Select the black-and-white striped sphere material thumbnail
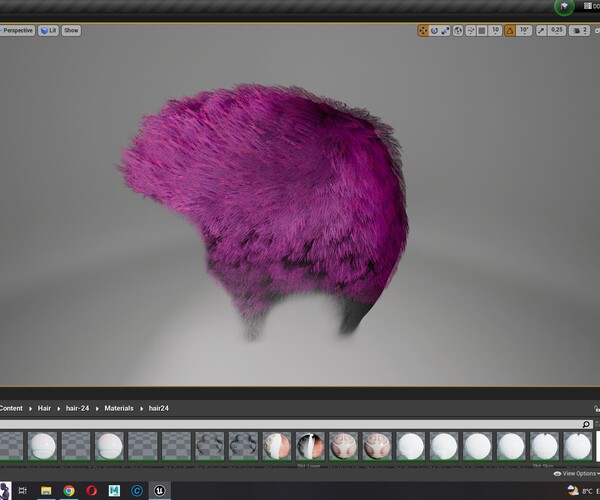 (310, 446)
